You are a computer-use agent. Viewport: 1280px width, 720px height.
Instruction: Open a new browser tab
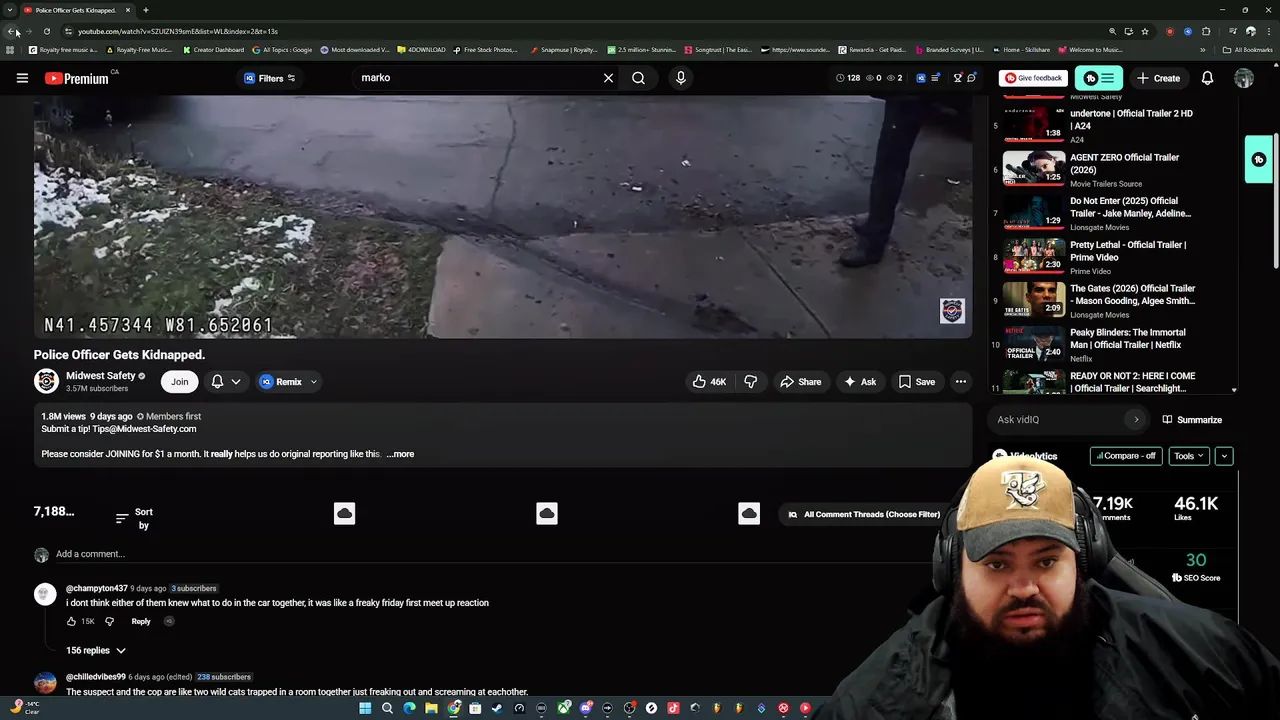(146, 10)
